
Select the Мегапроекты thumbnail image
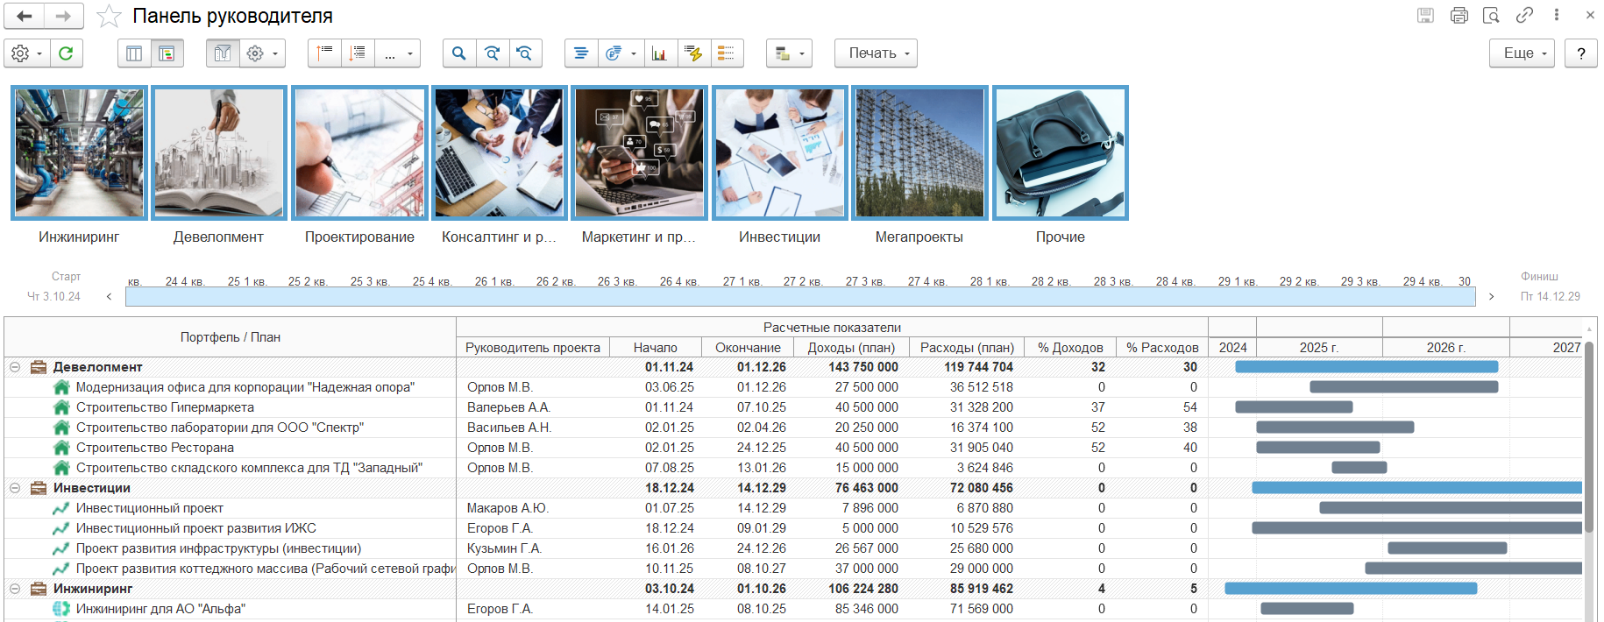(919, 153)
